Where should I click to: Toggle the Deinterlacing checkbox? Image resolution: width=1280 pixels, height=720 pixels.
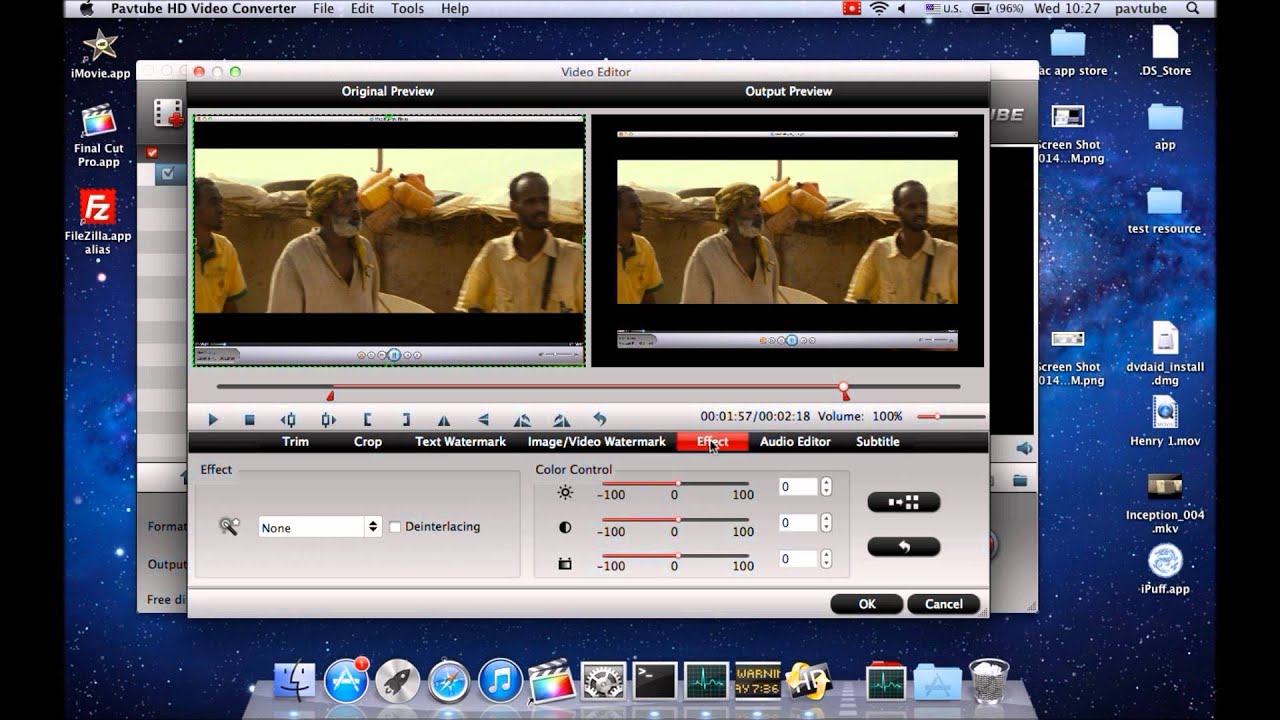tap(395, 527)
